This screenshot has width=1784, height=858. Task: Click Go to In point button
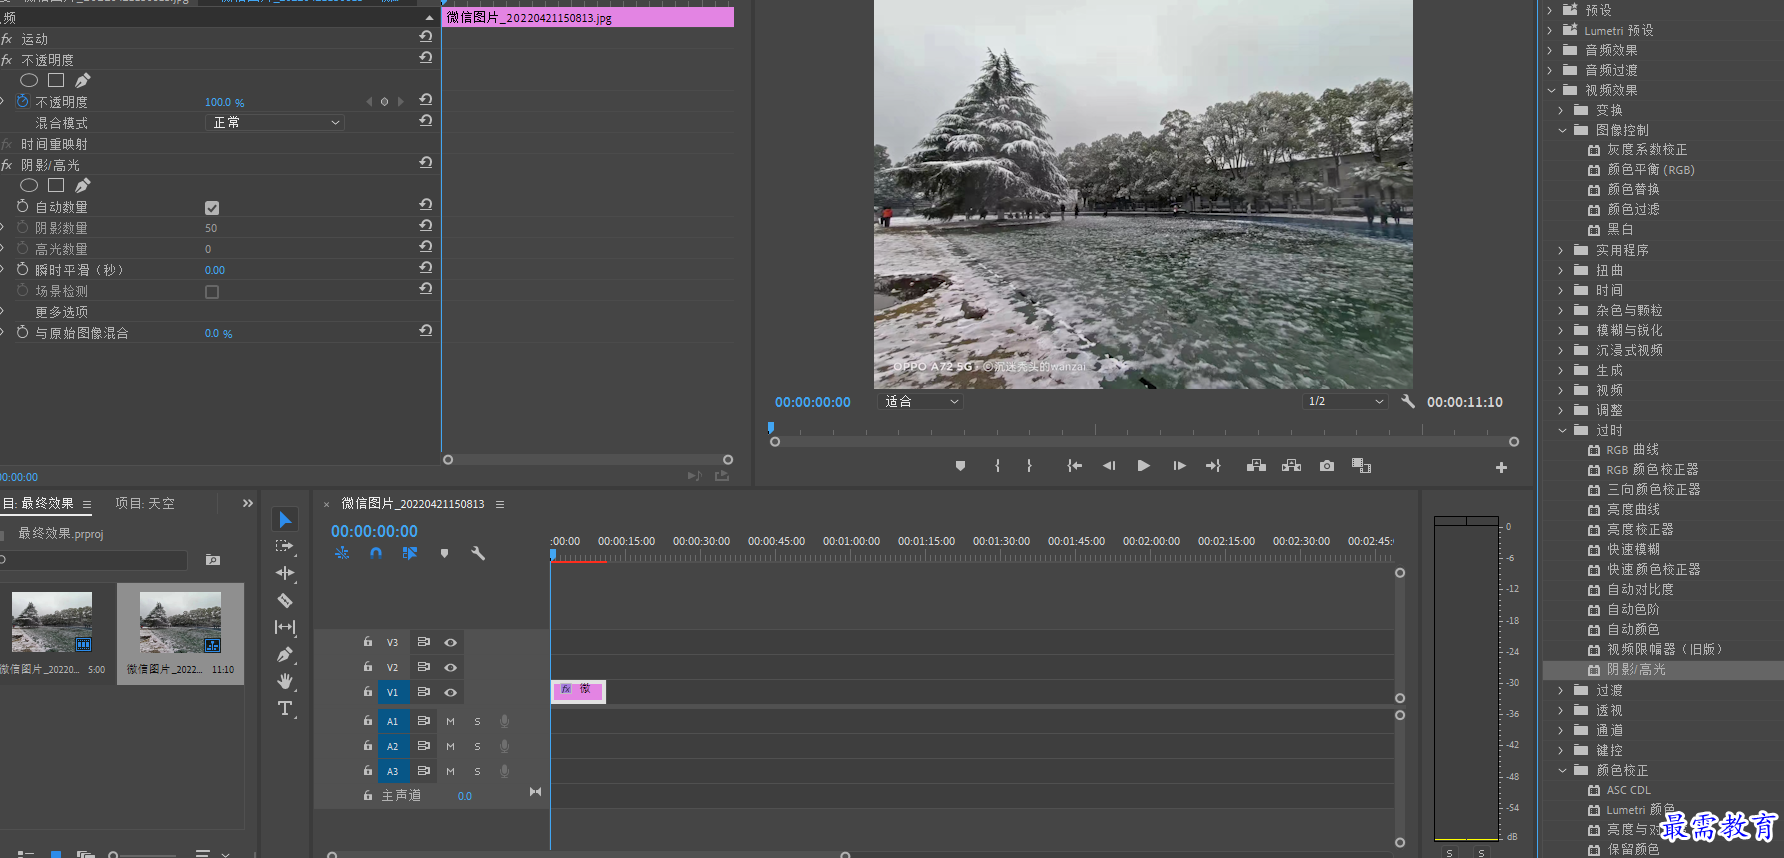(1074, 466)
